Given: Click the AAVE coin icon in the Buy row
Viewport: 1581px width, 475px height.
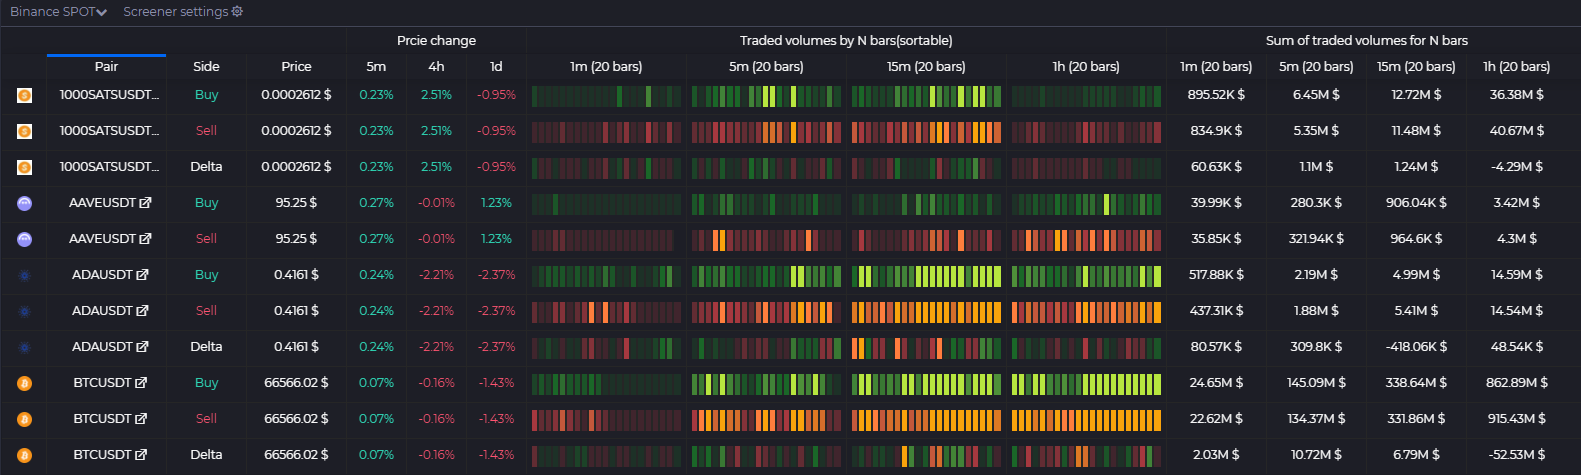Looking at the screenshot, I should (25, 203).
